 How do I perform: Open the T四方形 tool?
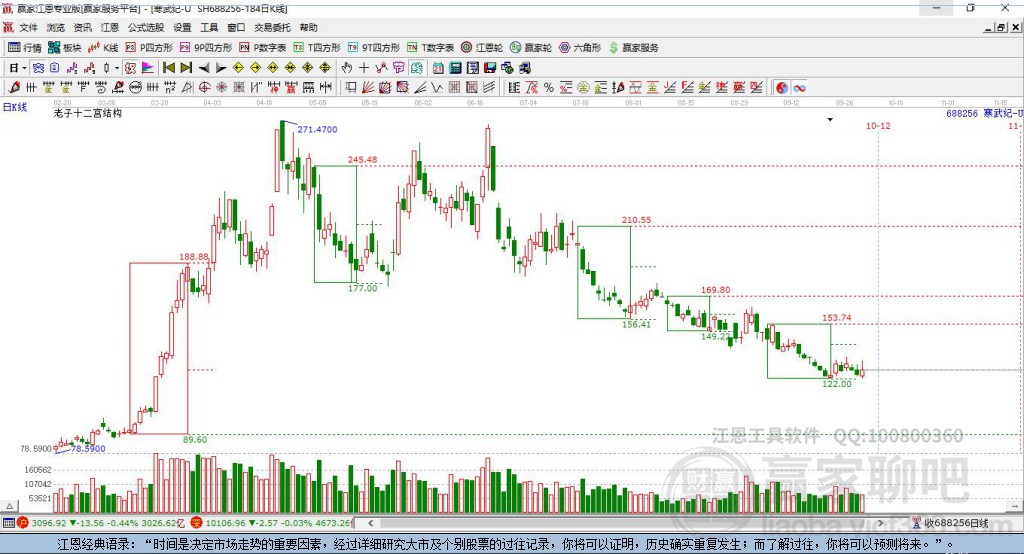[x=317, y=48]
